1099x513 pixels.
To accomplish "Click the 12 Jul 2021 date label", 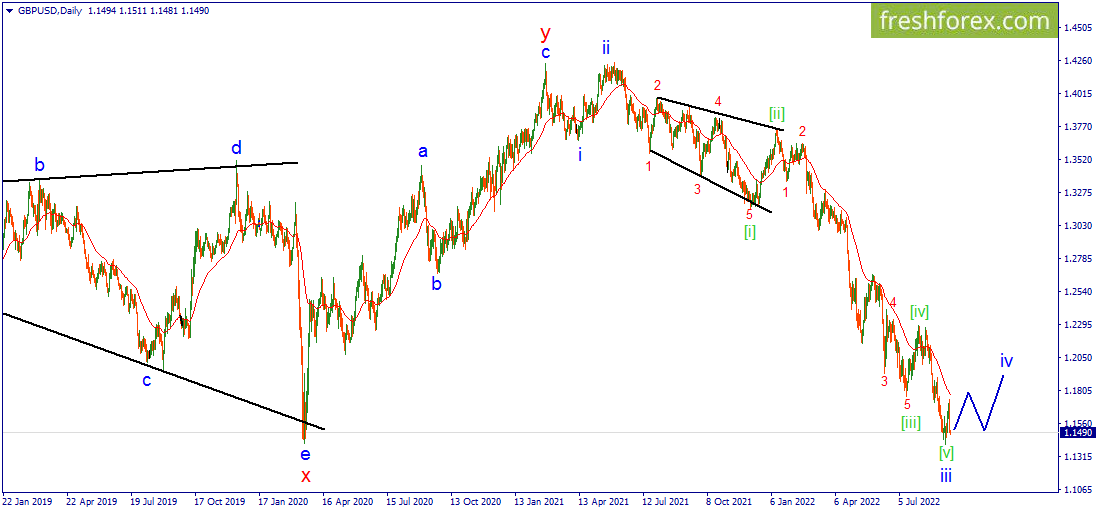I will coord(667,502).
